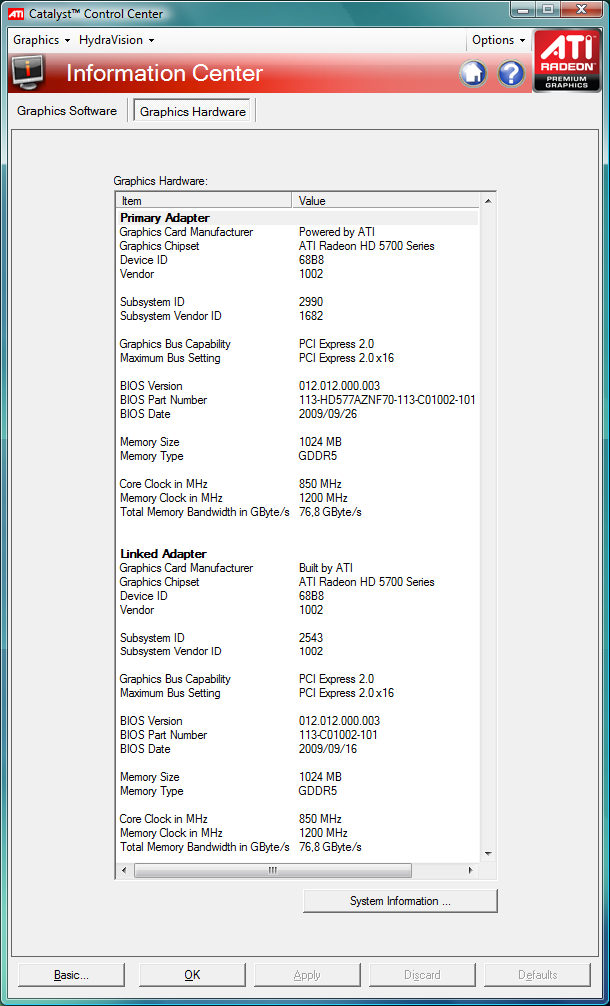Image resolution: width=610 pixels, height=1006 pixels.
Task: Click the value Built by ATI
Action: pos(326,568)
